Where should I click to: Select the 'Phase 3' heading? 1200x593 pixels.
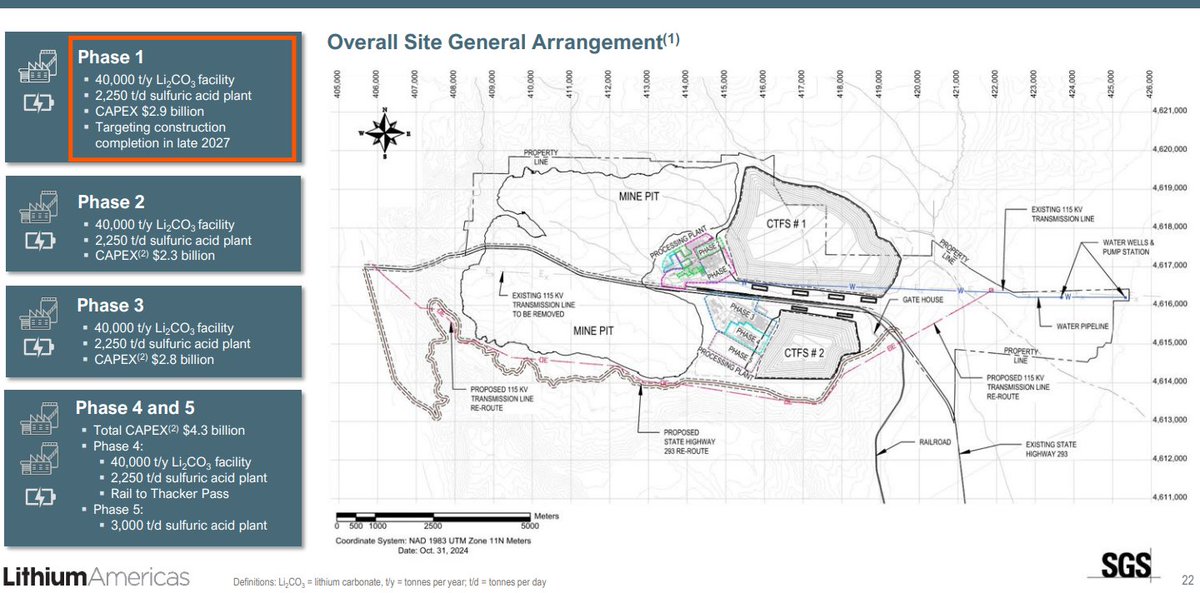tap(110, 306)
